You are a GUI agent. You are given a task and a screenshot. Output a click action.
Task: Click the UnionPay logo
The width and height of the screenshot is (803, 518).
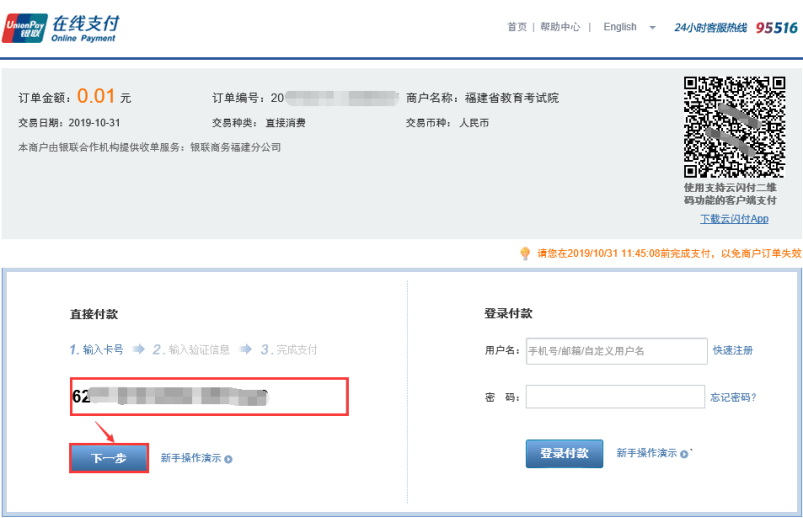(23, 28)
